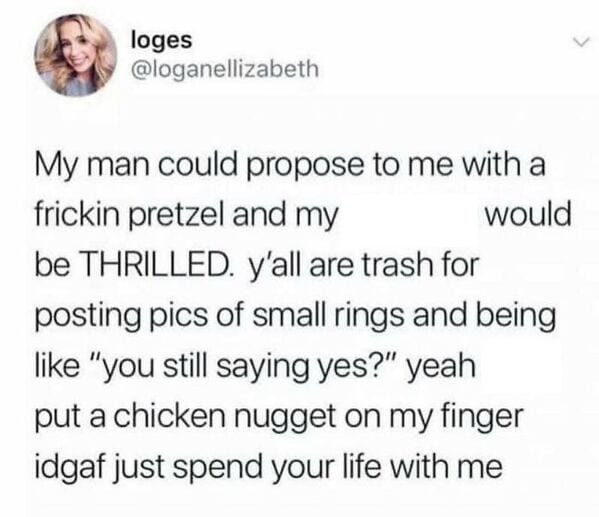
Task: Click the first line starting 'My man could propose'
Action: 290,167
